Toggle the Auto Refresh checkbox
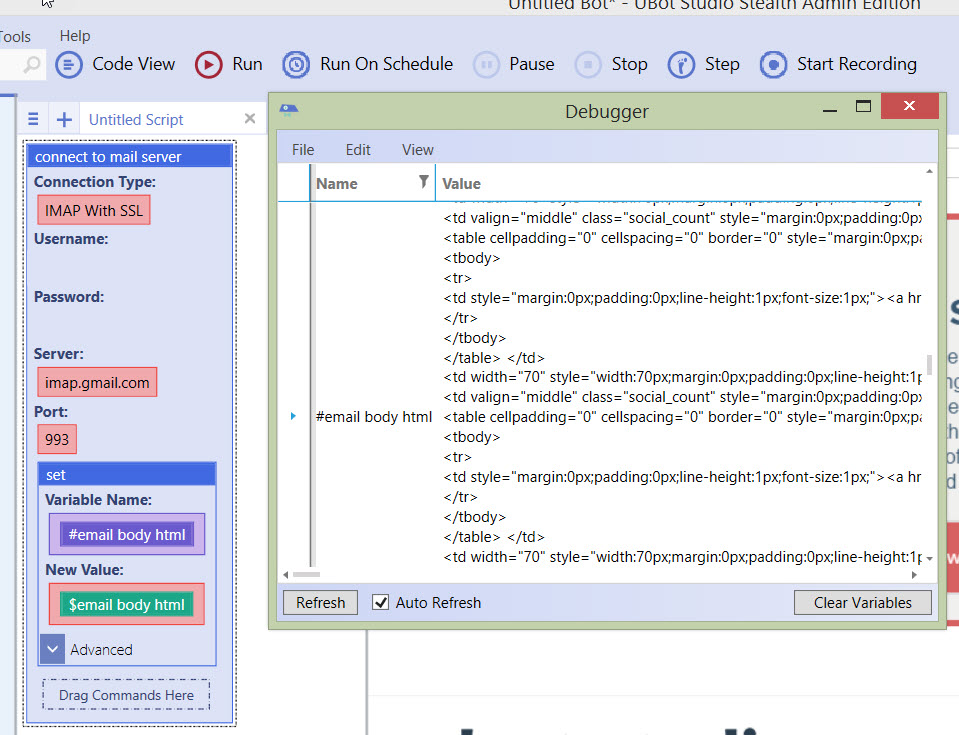Screen dimensions: 959x735 click(x=380, y=603)
